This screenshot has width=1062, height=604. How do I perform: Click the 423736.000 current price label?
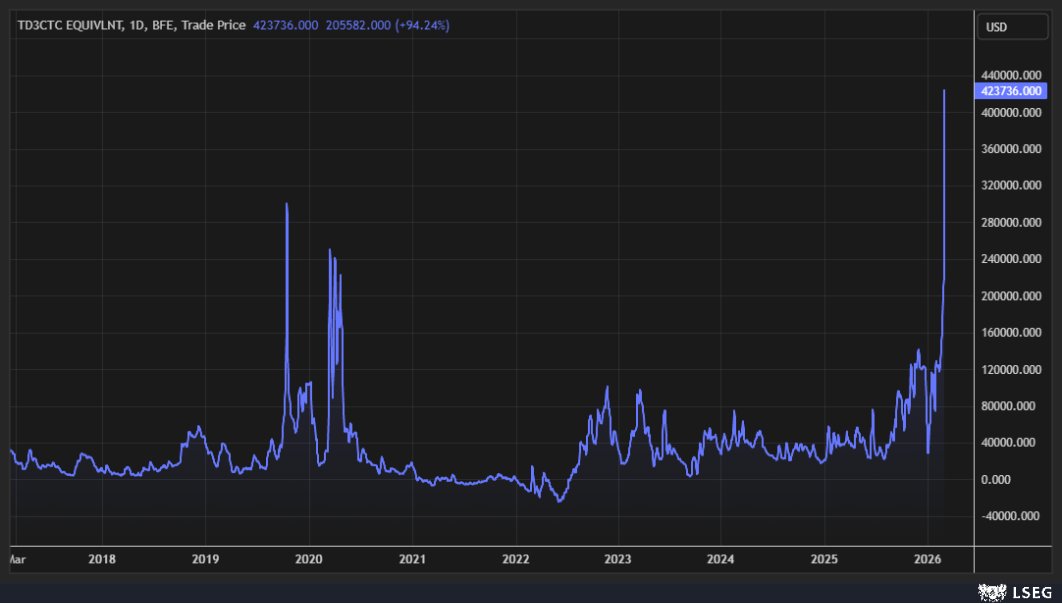click(x=1011, y=91)
